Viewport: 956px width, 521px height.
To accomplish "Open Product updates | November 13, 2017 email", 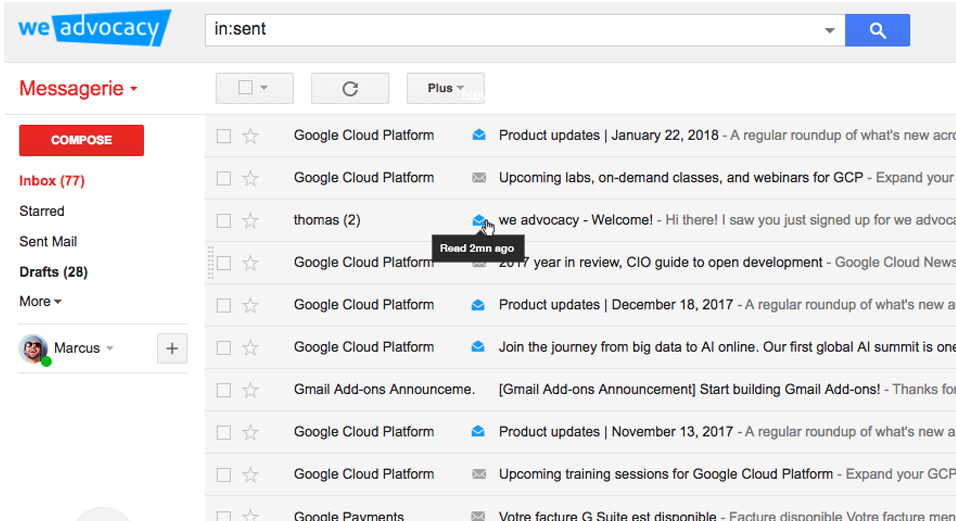I will (616, 432).
